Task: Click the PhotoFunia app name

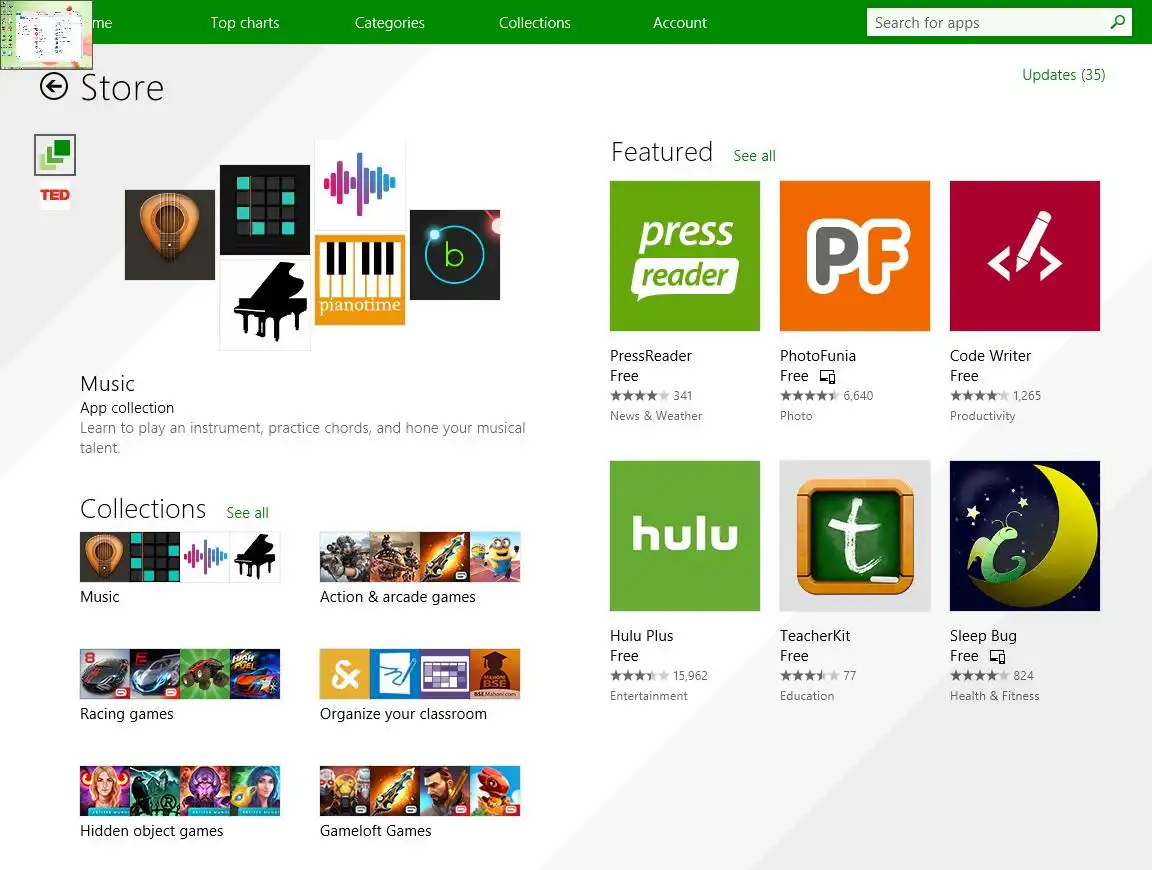Action: point(818,356)
